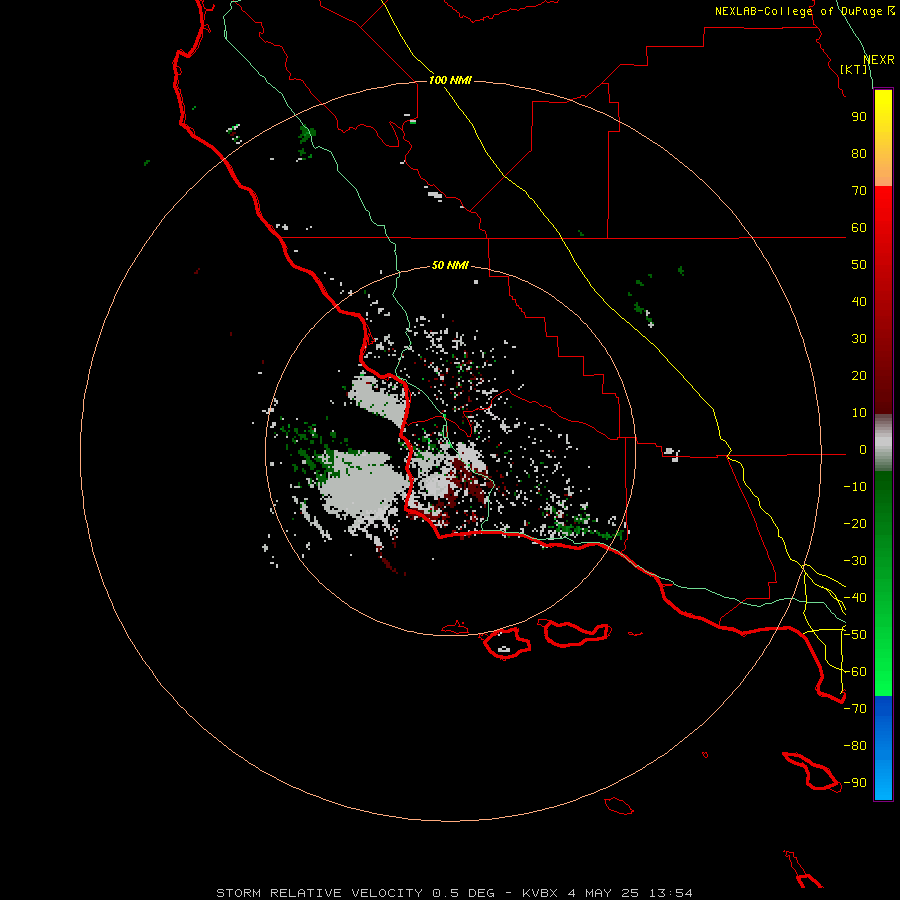Click the 40 value on velocity scale
Image resolution: width=900 pixels, height=900 pixels.
pos(859,301)
